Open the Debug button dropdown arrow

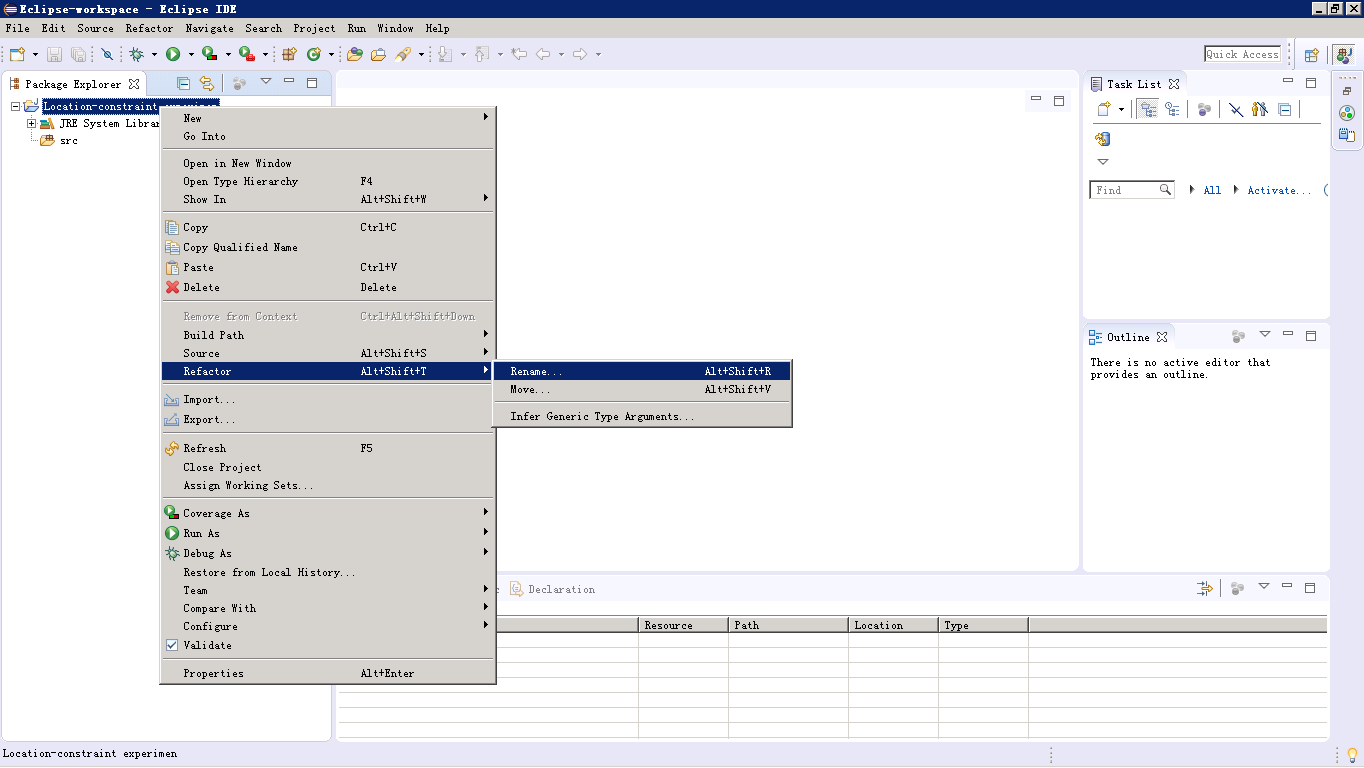(153, 54)
